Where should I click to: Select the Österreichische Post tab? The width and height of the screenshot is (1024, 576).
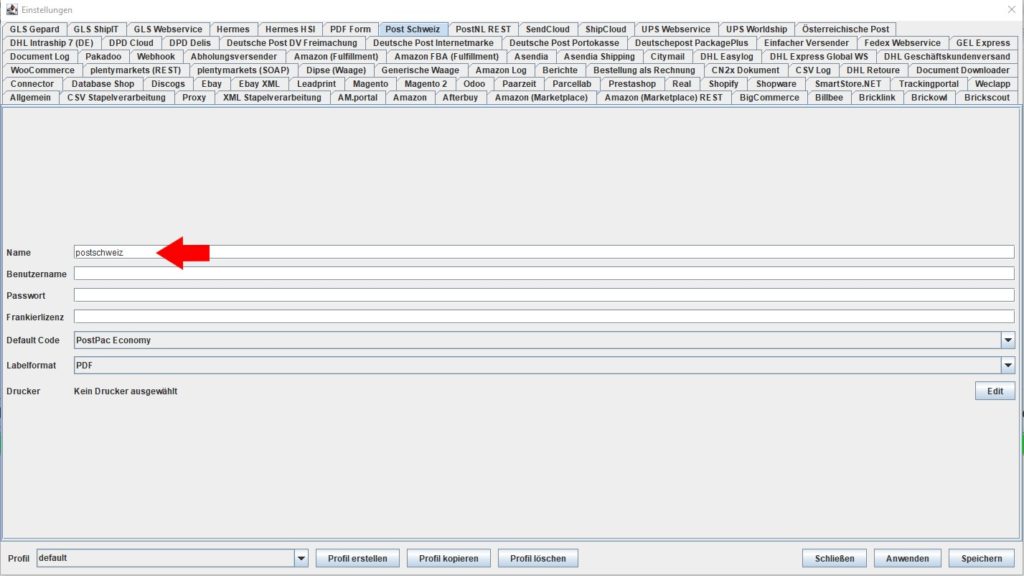pos(845,29)
